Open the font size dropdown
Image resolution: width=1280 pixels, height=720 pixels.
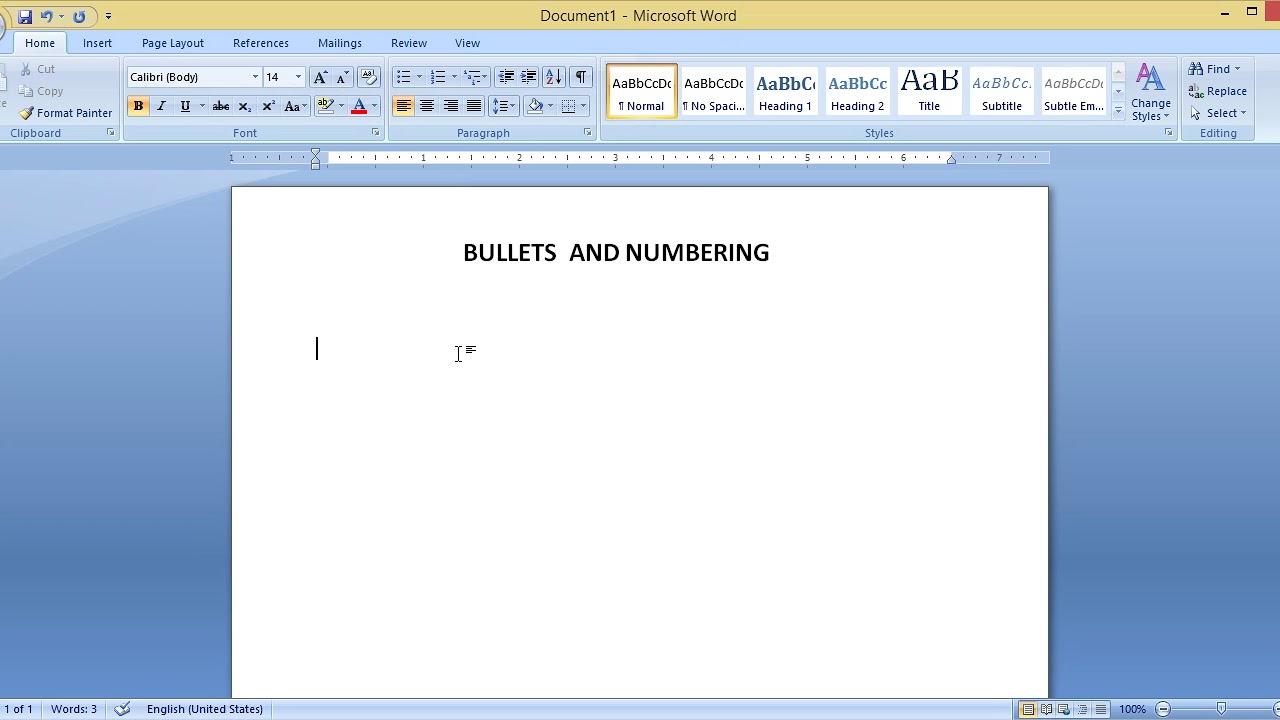[297, 77]
